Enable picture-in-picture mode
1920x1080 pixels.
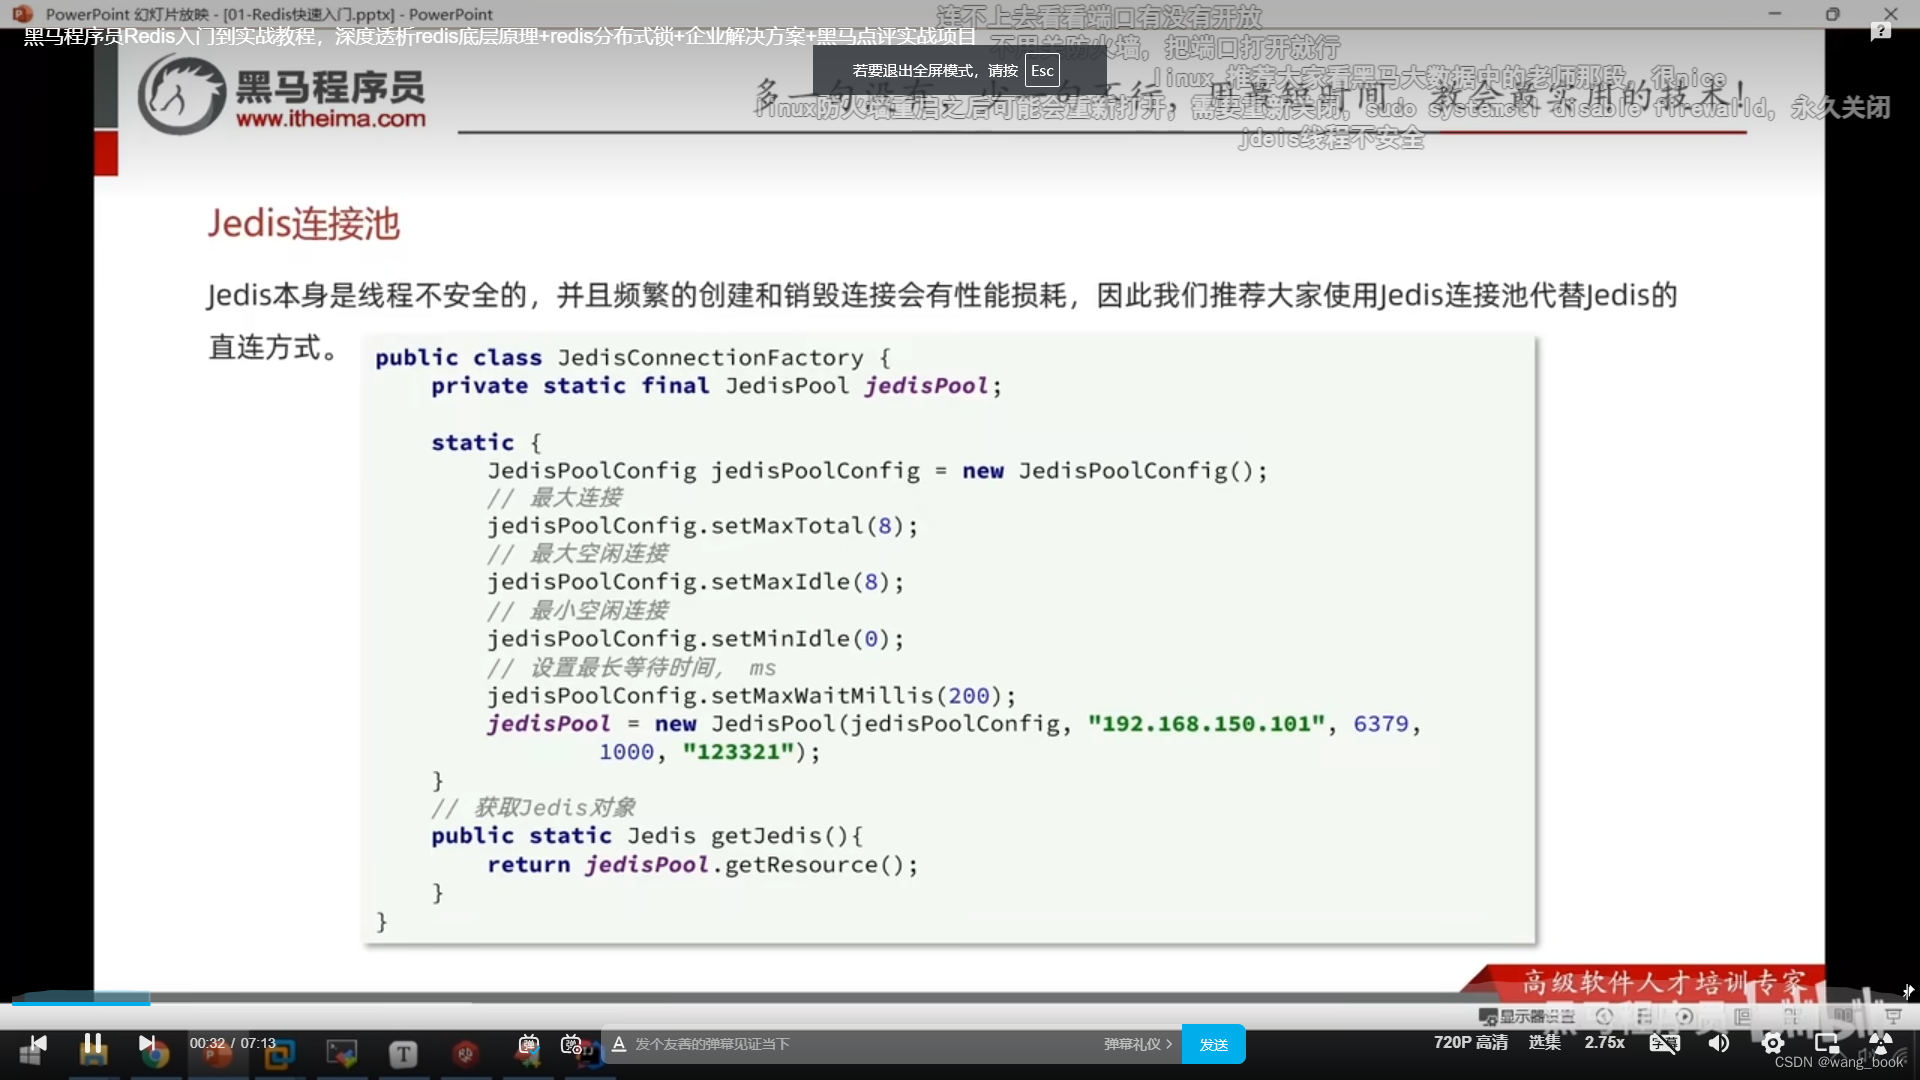pyautogui.click(x=1827, y=1043)
